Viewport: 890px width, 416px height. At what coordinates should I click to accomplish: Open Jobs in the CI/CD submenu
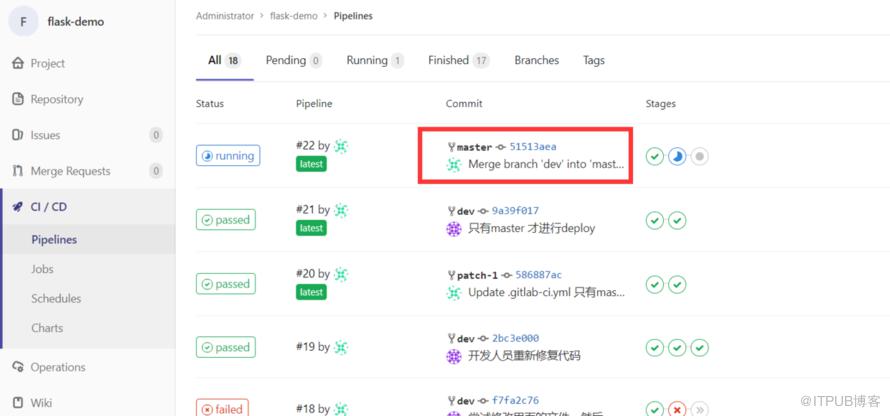tap(43, 269)
